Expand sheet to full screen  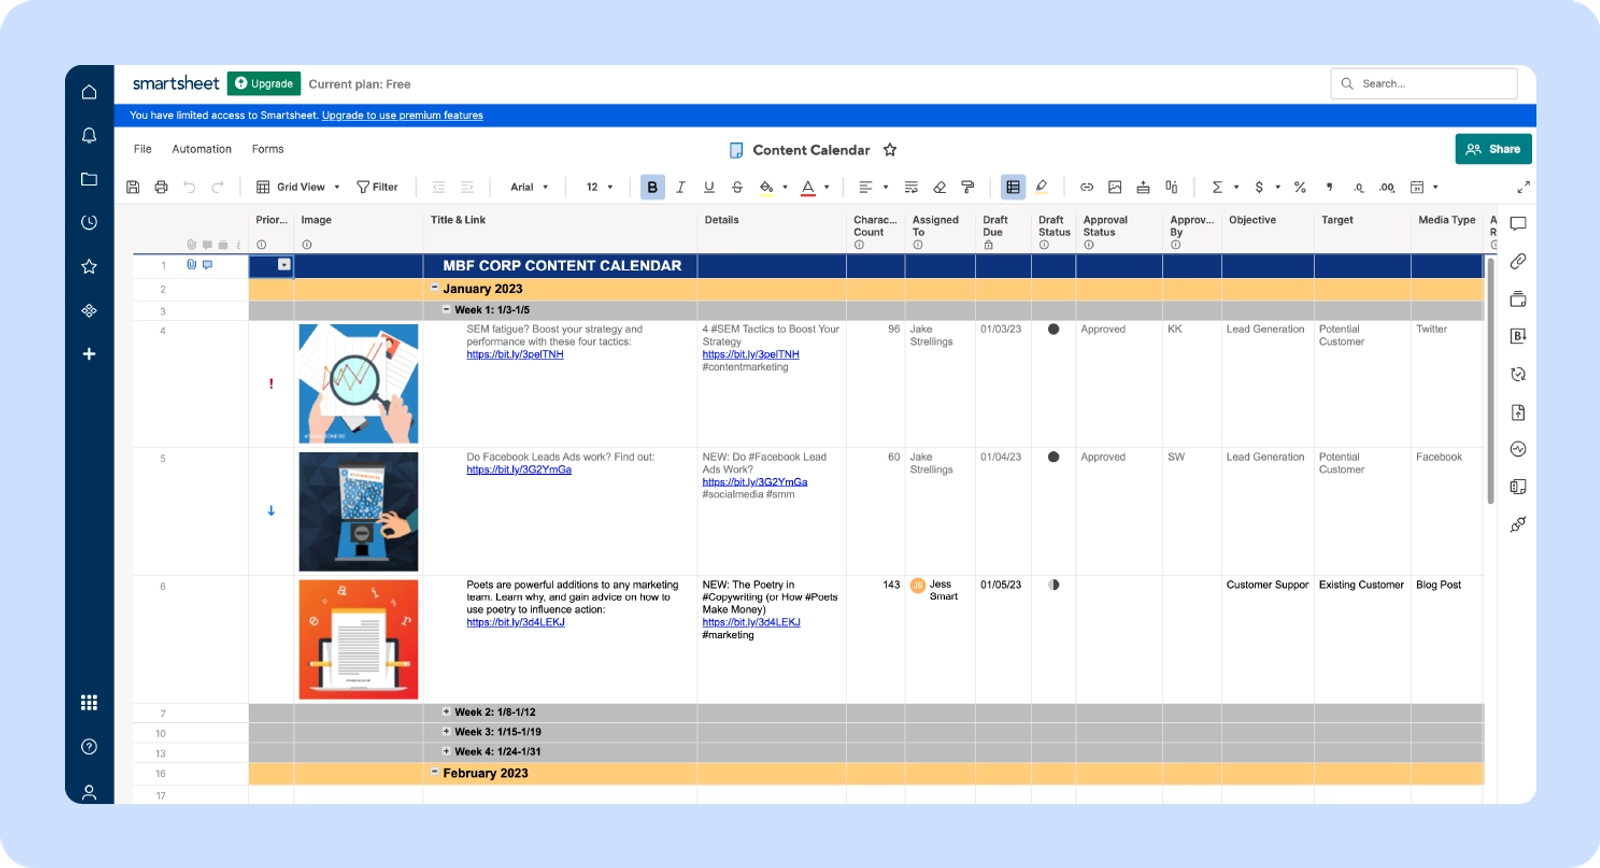tap(1523, 187)
